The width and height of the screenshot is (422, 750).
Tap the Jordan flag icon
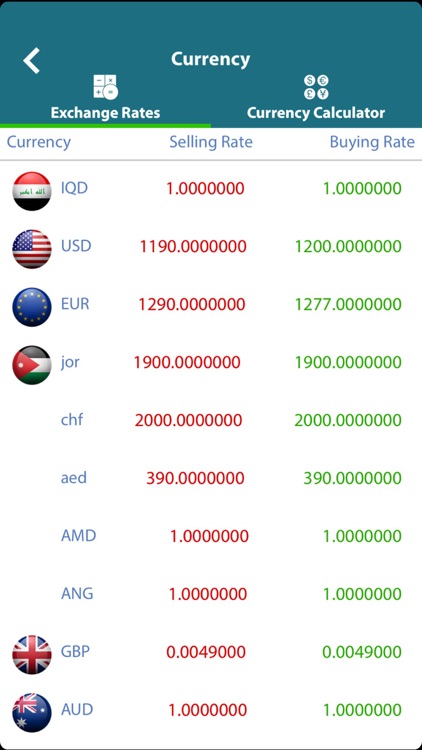click(32, 365)
